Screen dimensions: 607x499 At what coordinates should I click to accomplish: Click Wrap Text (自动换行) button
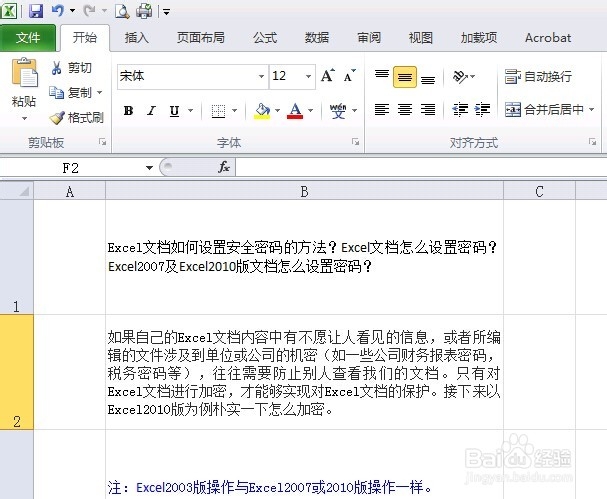click(538, 76)
